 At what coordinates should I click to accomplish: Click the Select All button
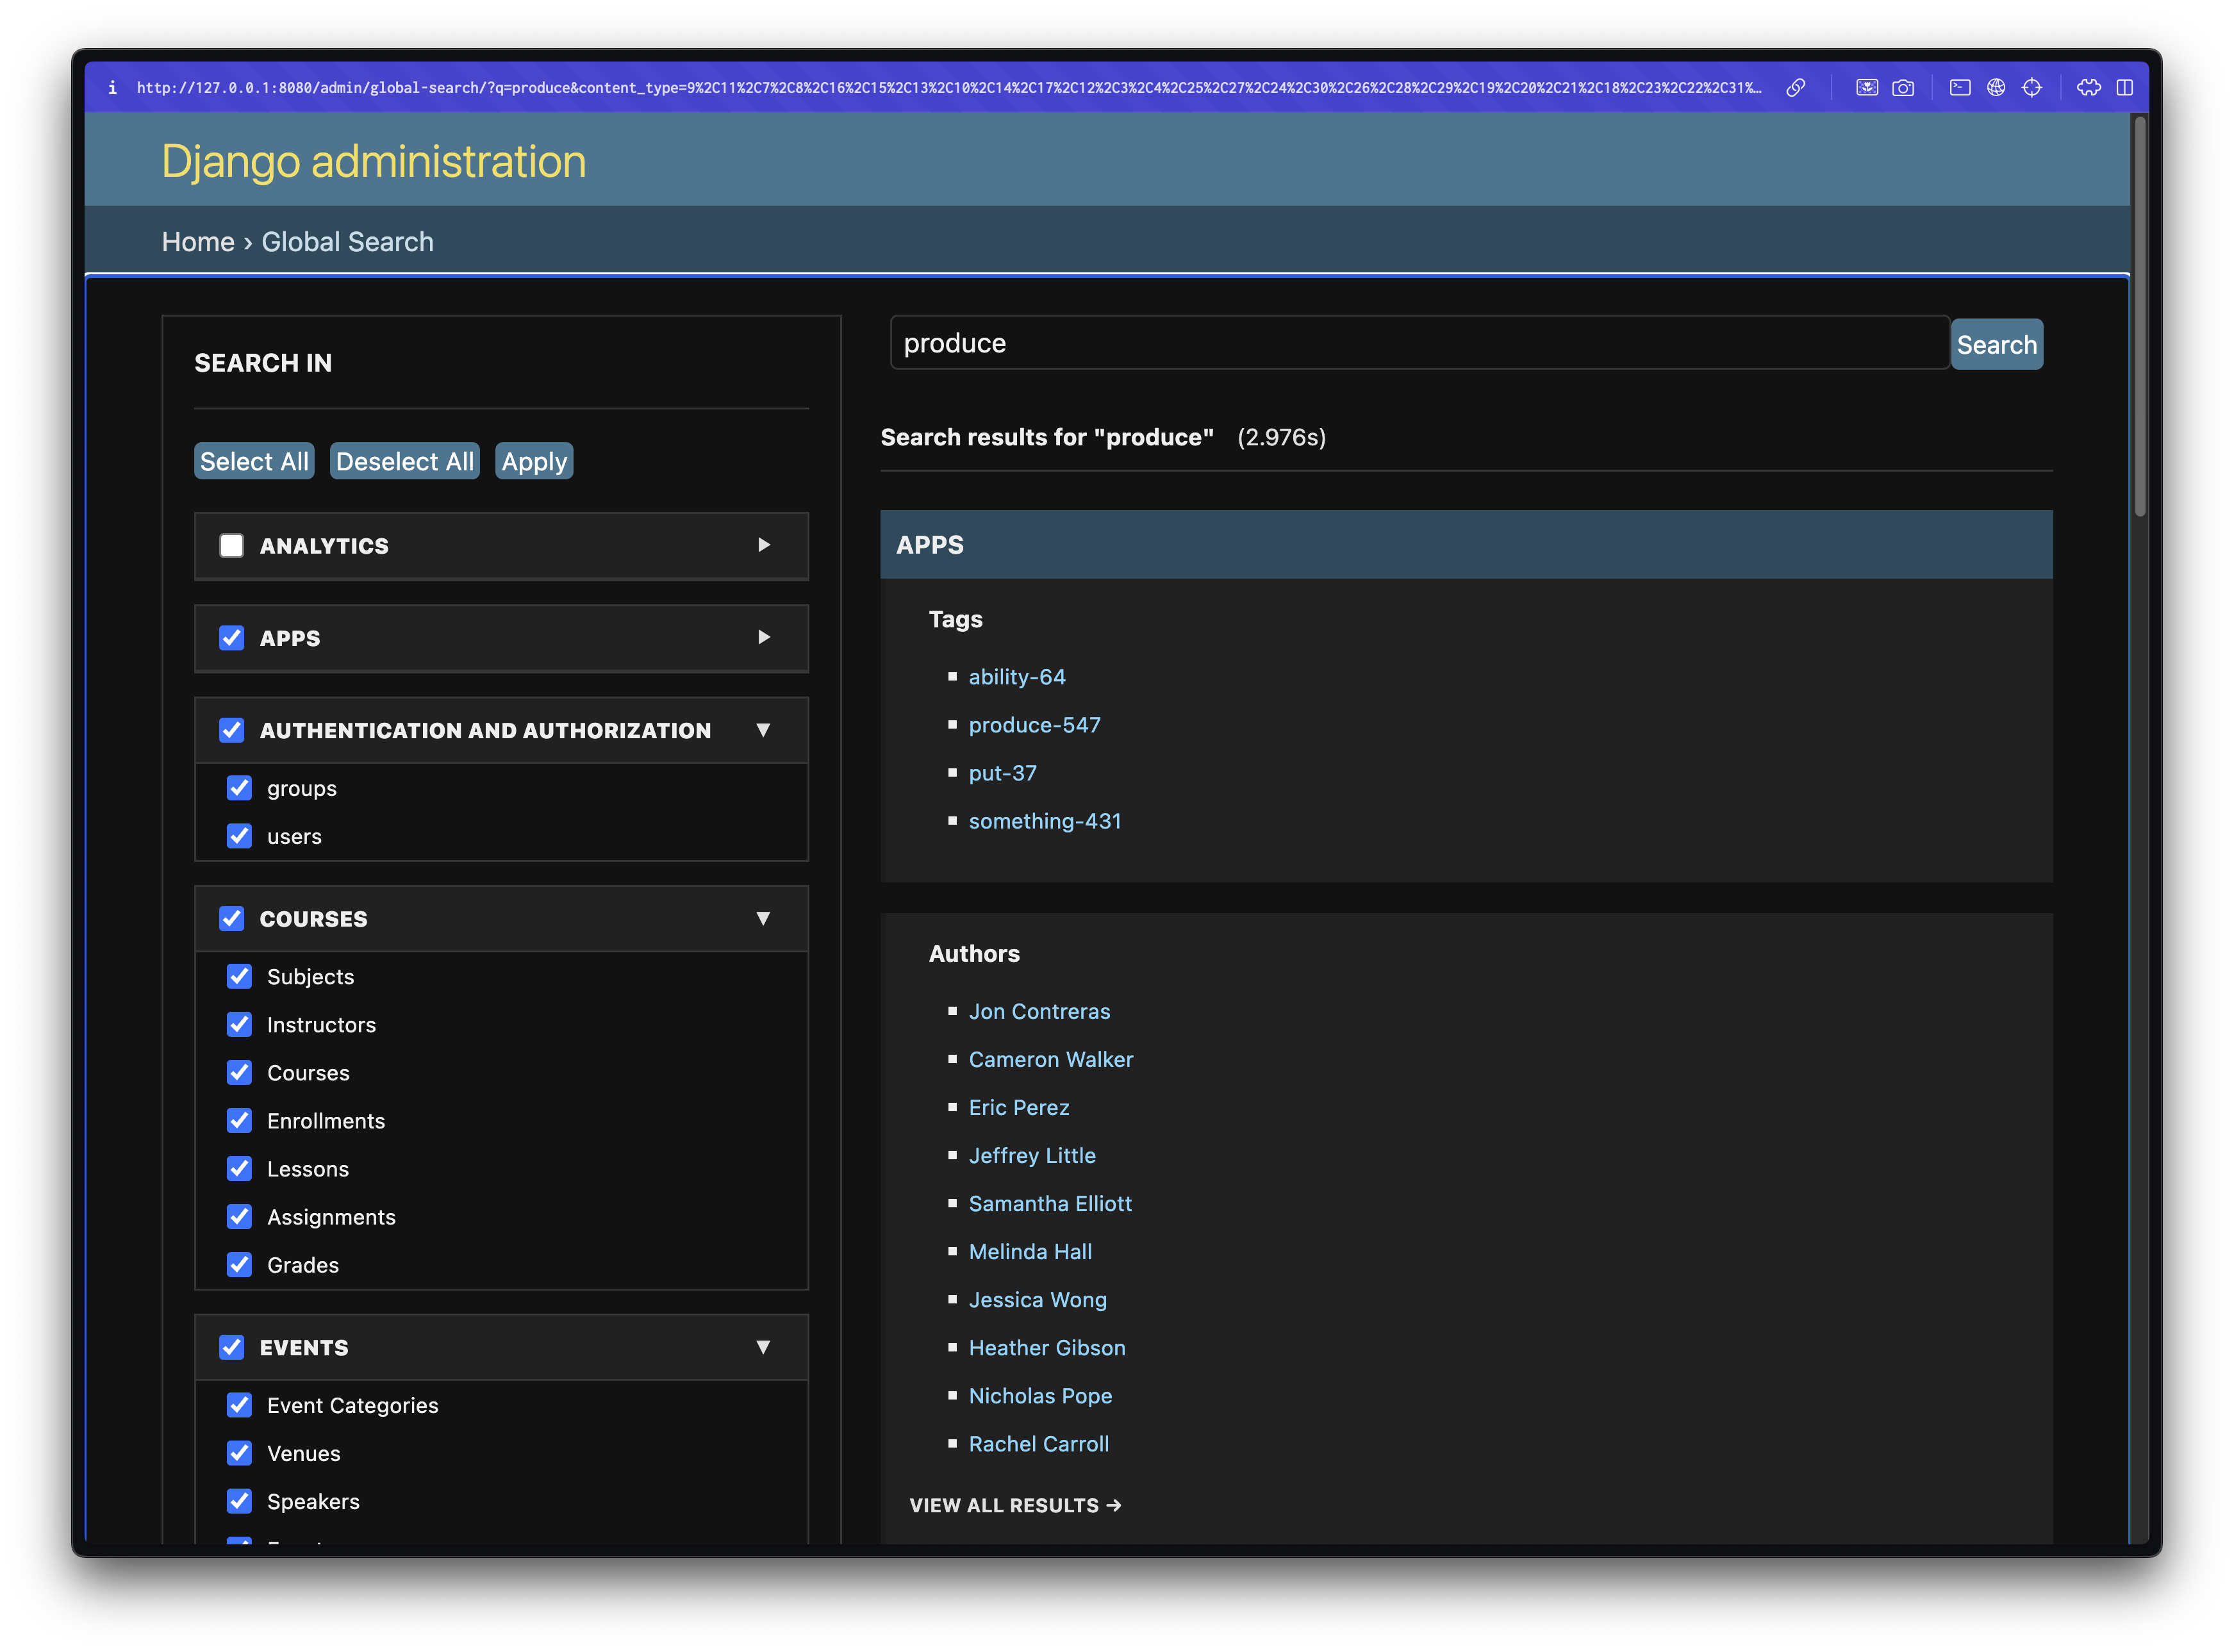[254, 461]
